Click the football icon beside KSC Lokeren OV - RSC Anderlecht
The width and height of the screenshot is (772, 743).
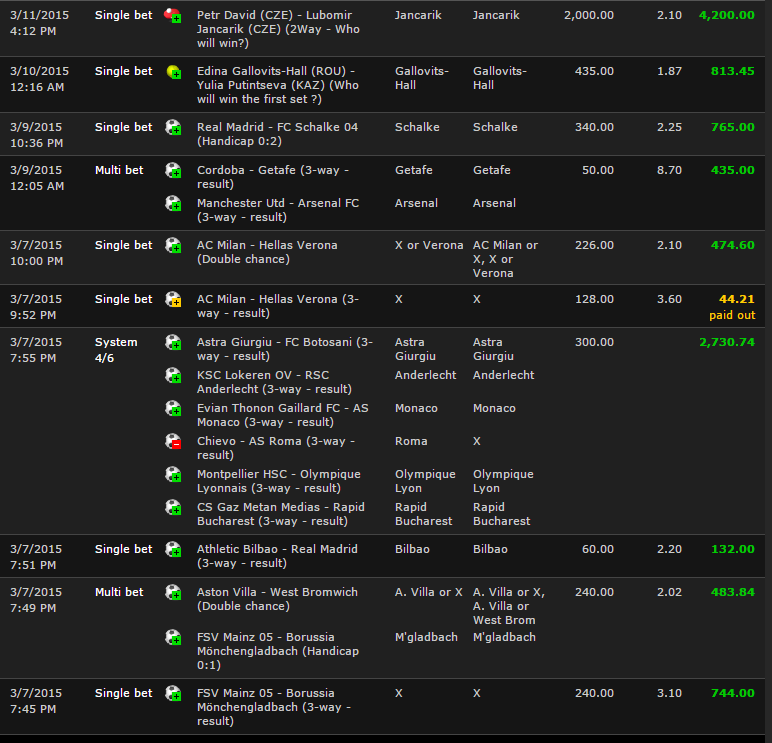(x=173, y=376)
